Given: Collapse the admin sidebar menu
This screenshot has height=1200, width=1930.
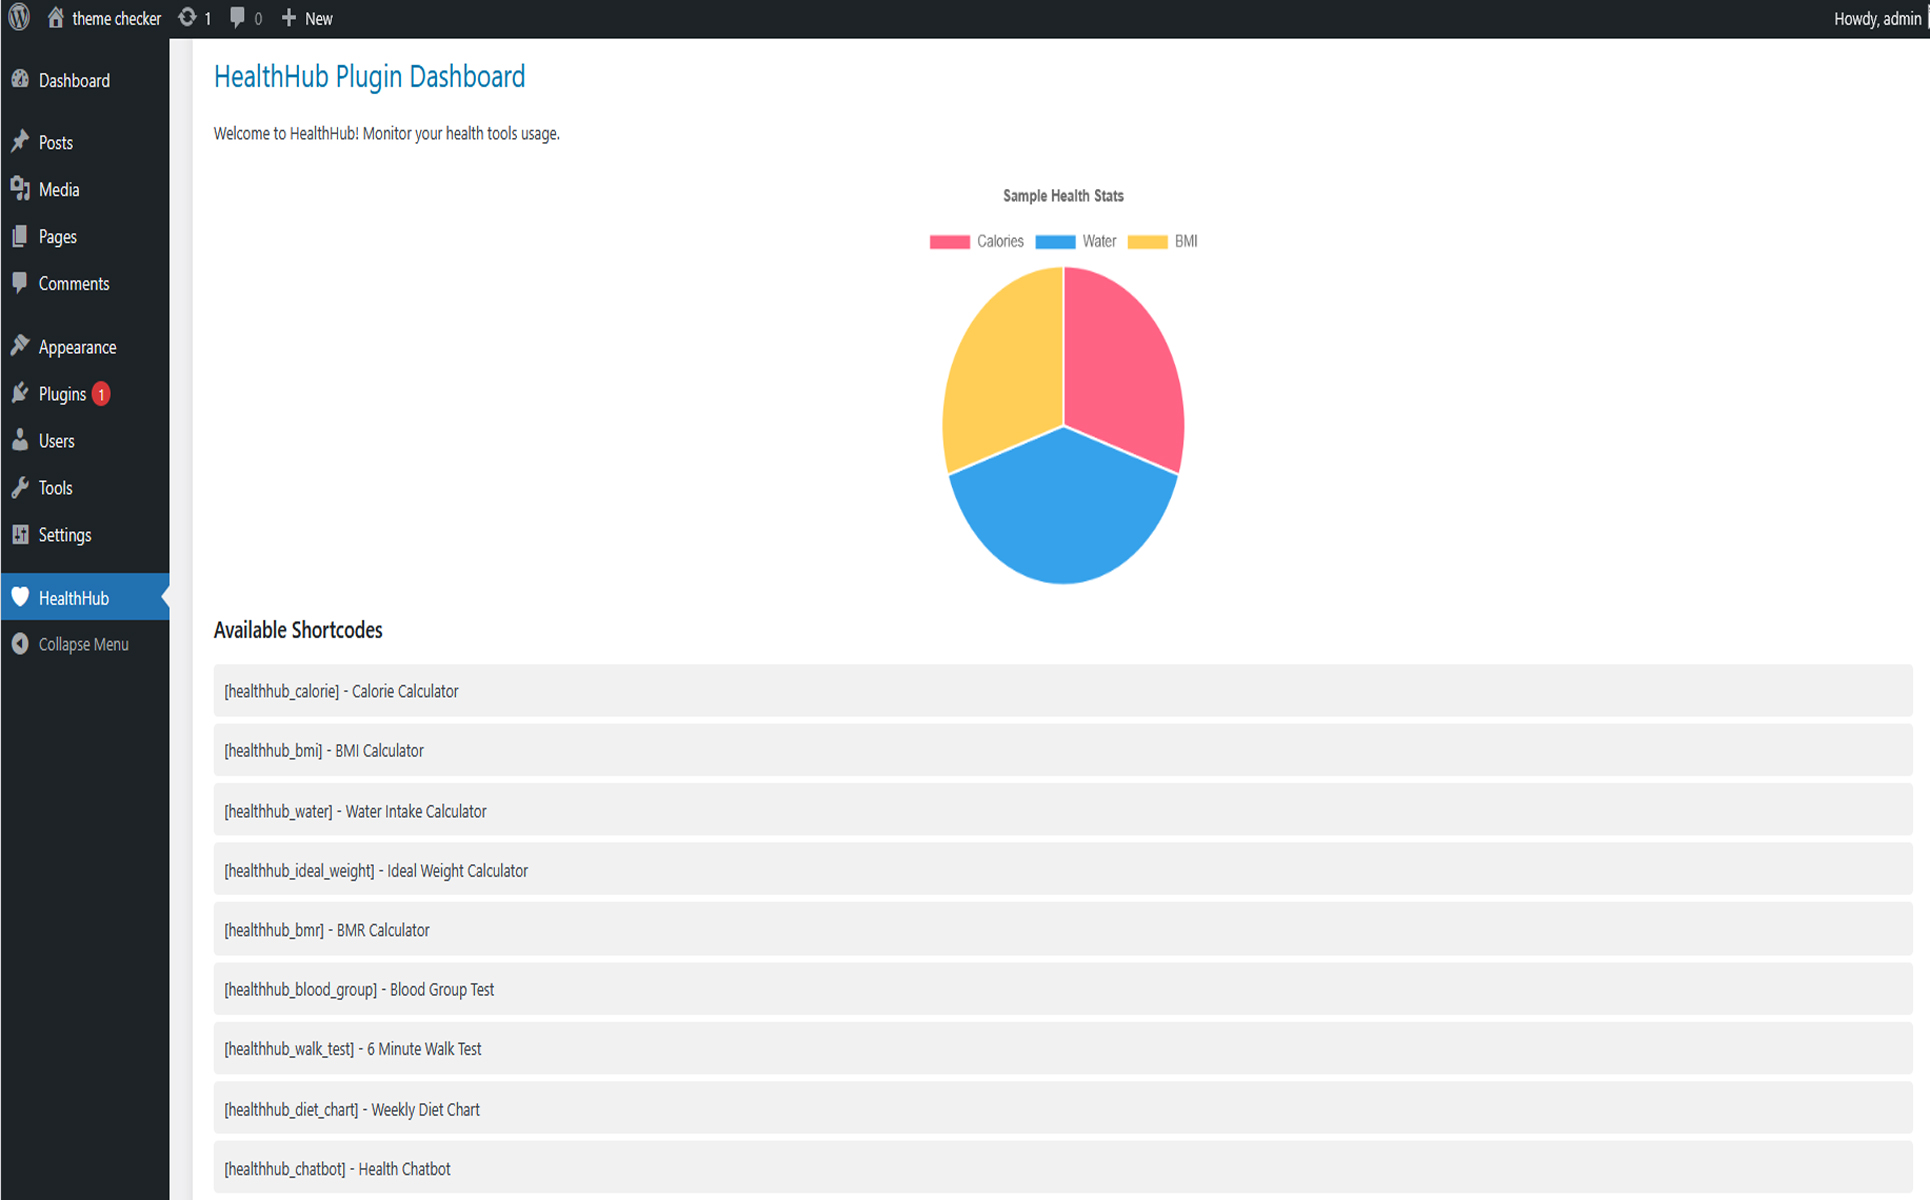Looking at the screenshot, I should tap(83, 644).
